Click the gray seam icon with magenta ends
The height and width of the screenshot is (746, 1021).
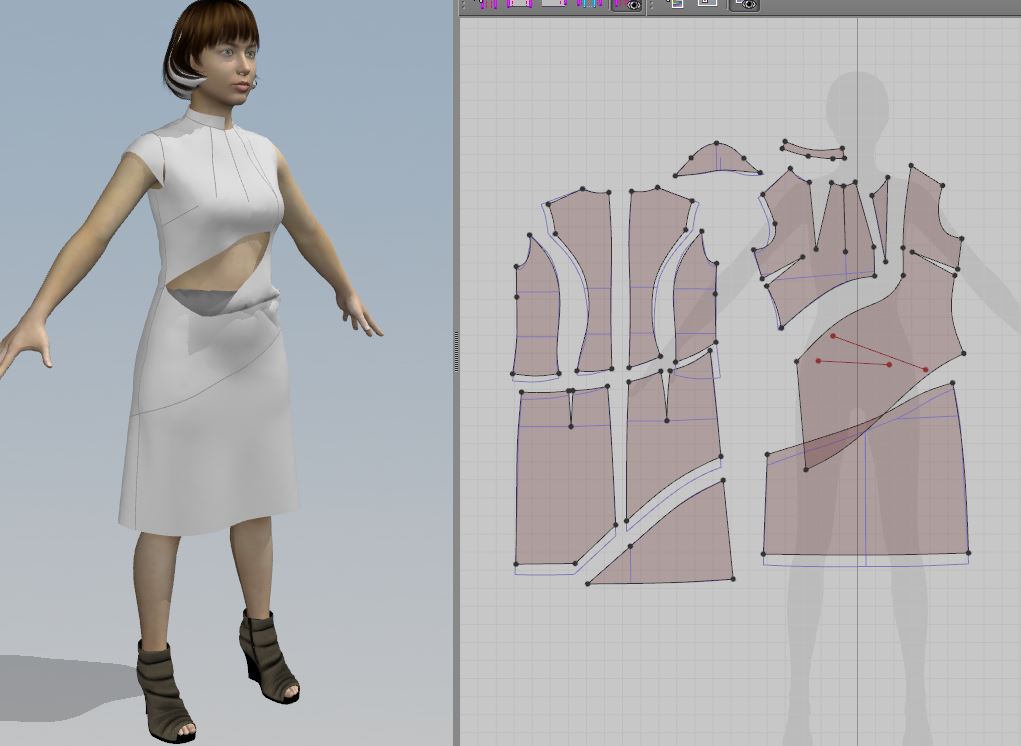coord(554,4)
